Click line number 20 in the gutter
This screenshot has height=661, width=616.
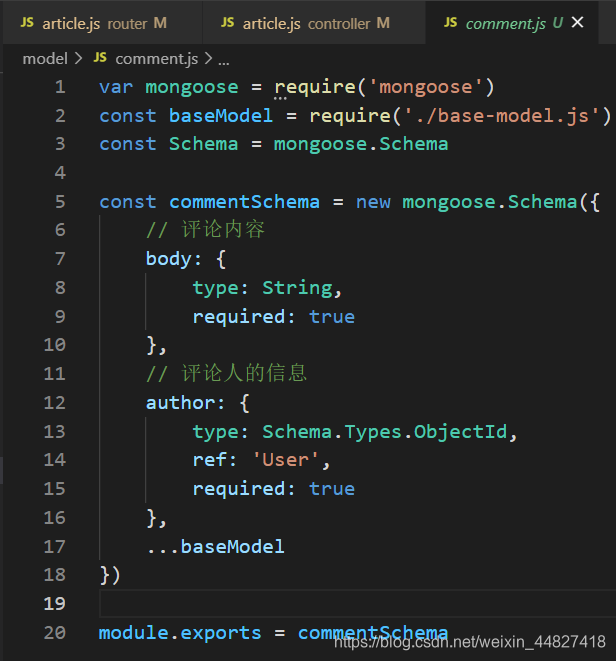[x=55, y=632]
